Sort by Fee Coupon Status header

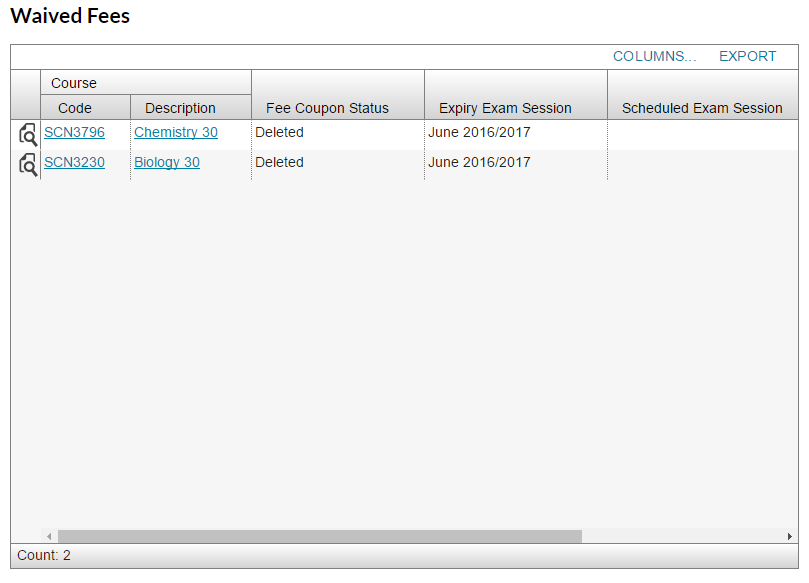(x=327, y=108)
